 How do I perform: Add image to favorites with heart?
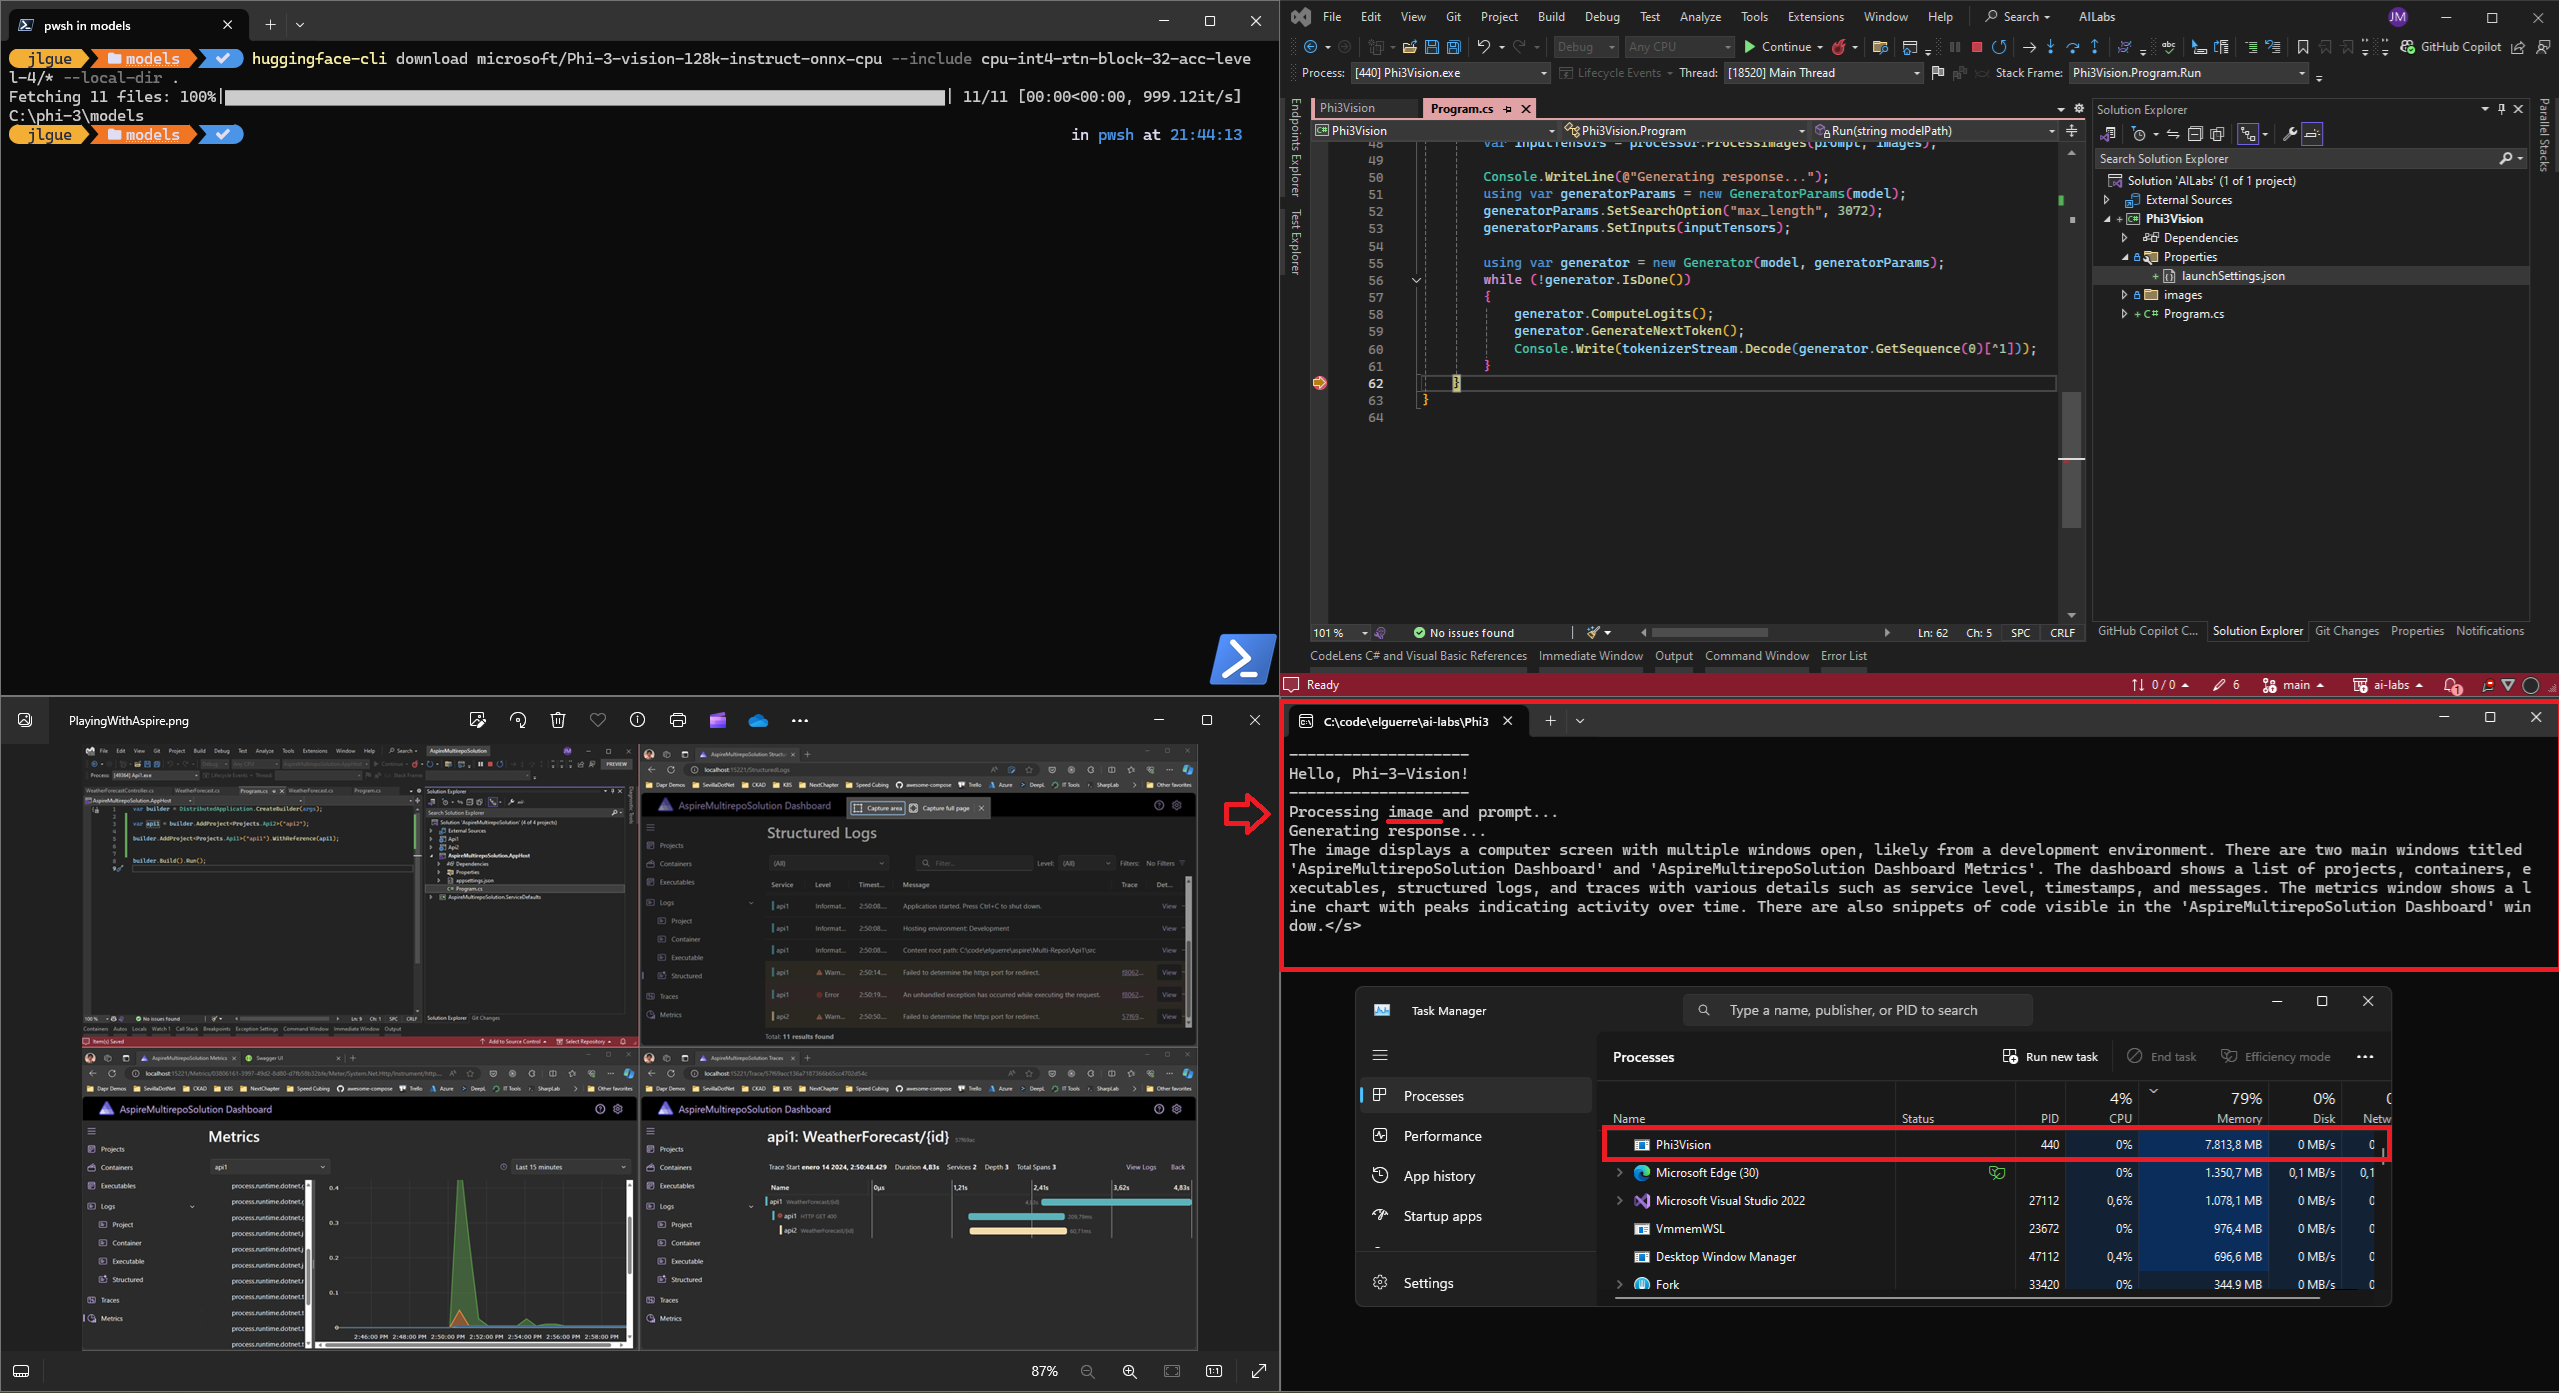pyautogui.click(x=598, y=720)
